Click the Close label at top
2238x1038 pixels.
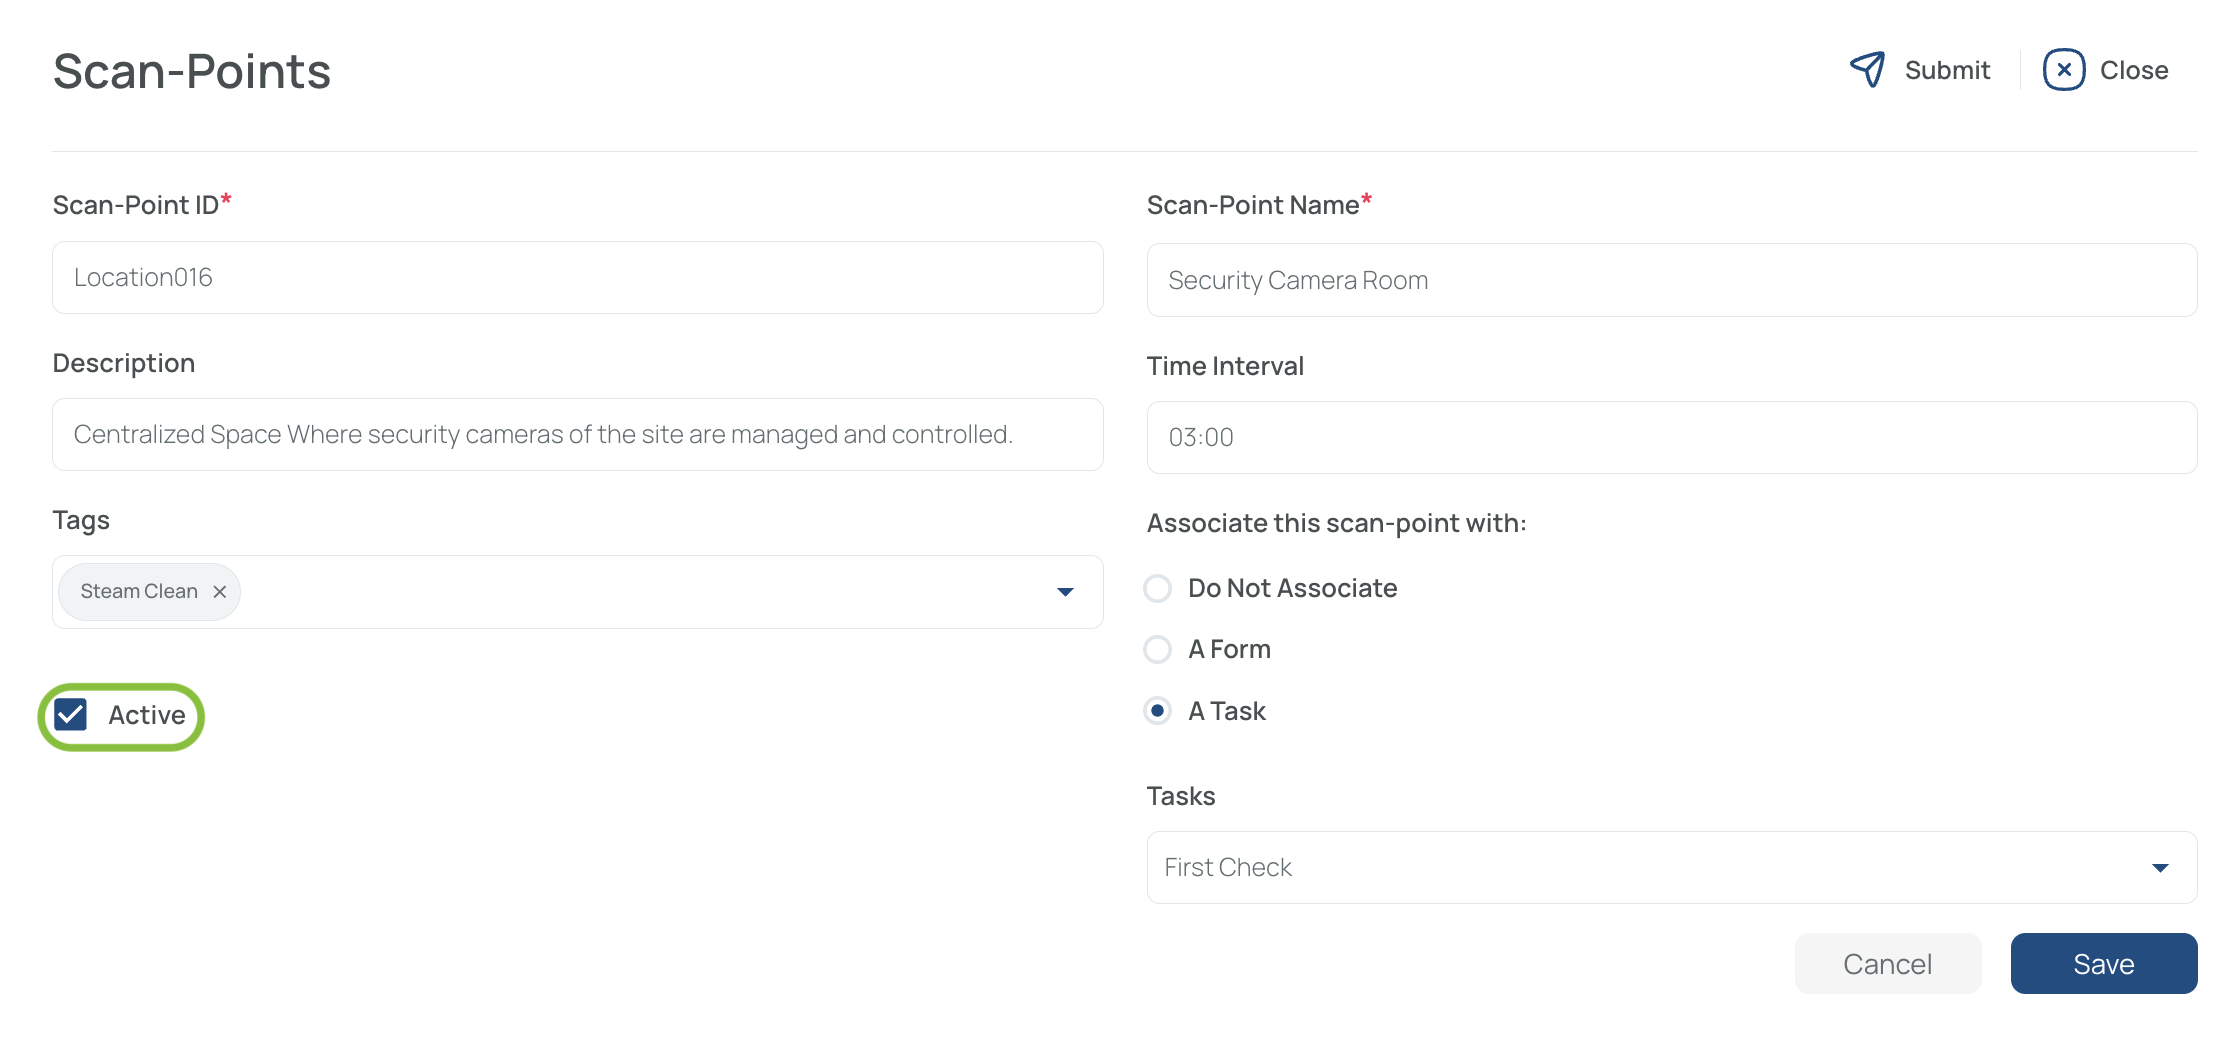2134,70
